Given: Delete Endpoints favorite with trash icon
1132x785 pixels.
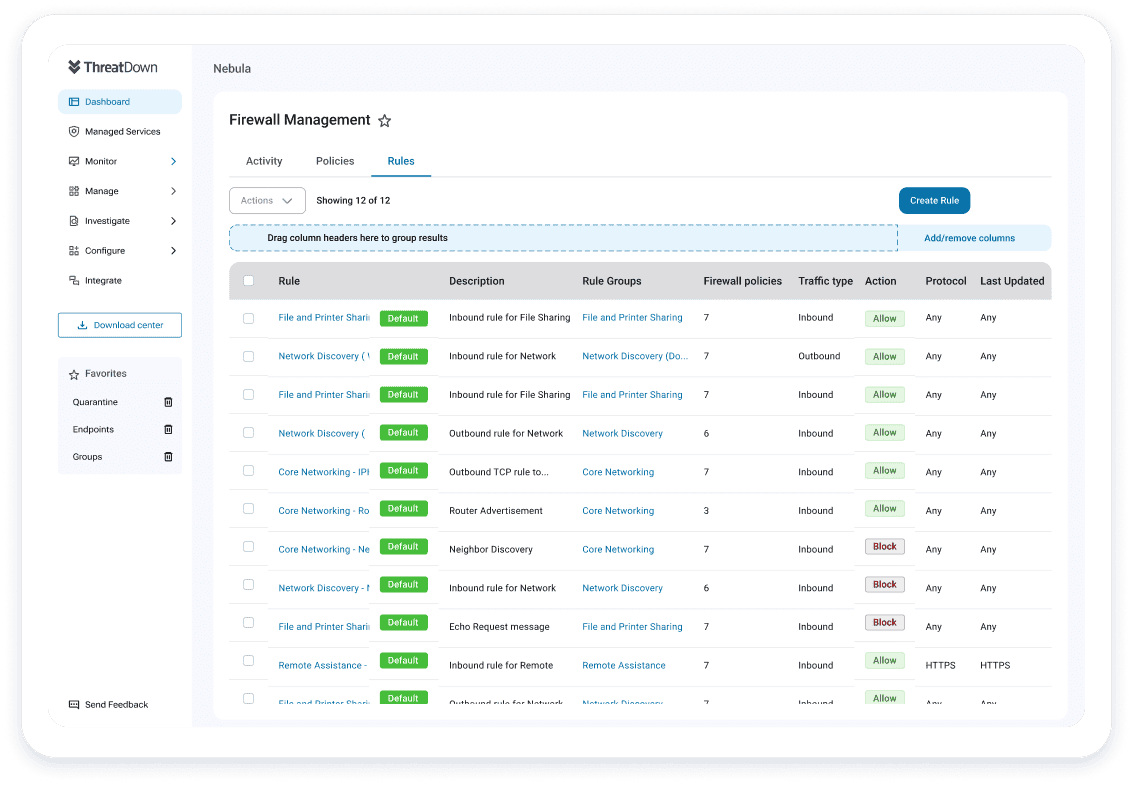Looking at the screenshot, I should pos(168,429).
